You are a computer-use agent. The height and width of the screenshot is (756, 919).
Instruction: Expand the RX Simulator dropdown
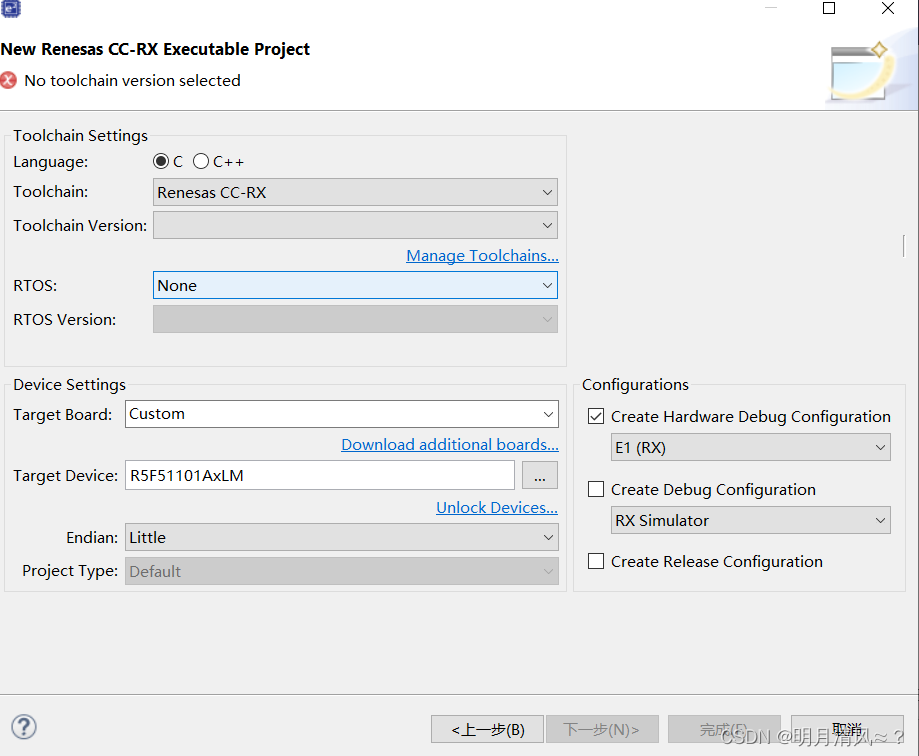pos(751,520)
